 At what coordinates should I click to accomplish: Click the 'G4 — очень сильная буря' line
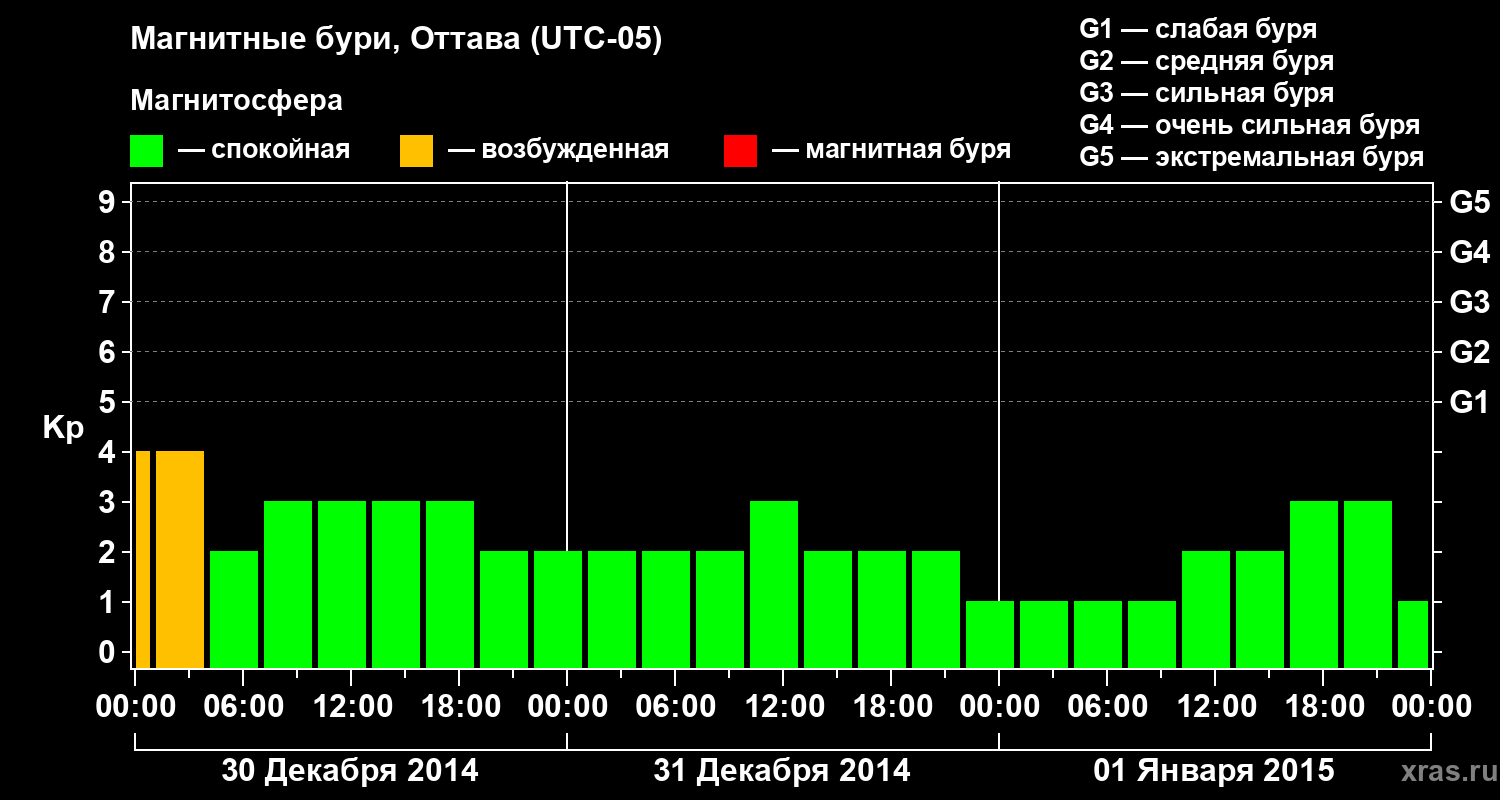pos(1250,125)
